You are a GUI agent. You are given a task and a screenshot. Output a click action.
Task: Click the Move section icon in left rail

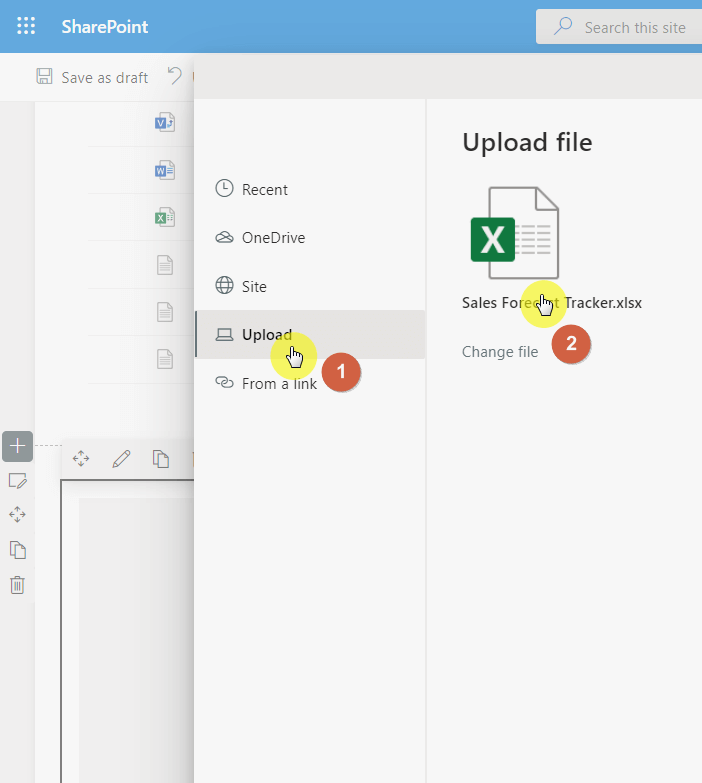[x=17, y=515]
